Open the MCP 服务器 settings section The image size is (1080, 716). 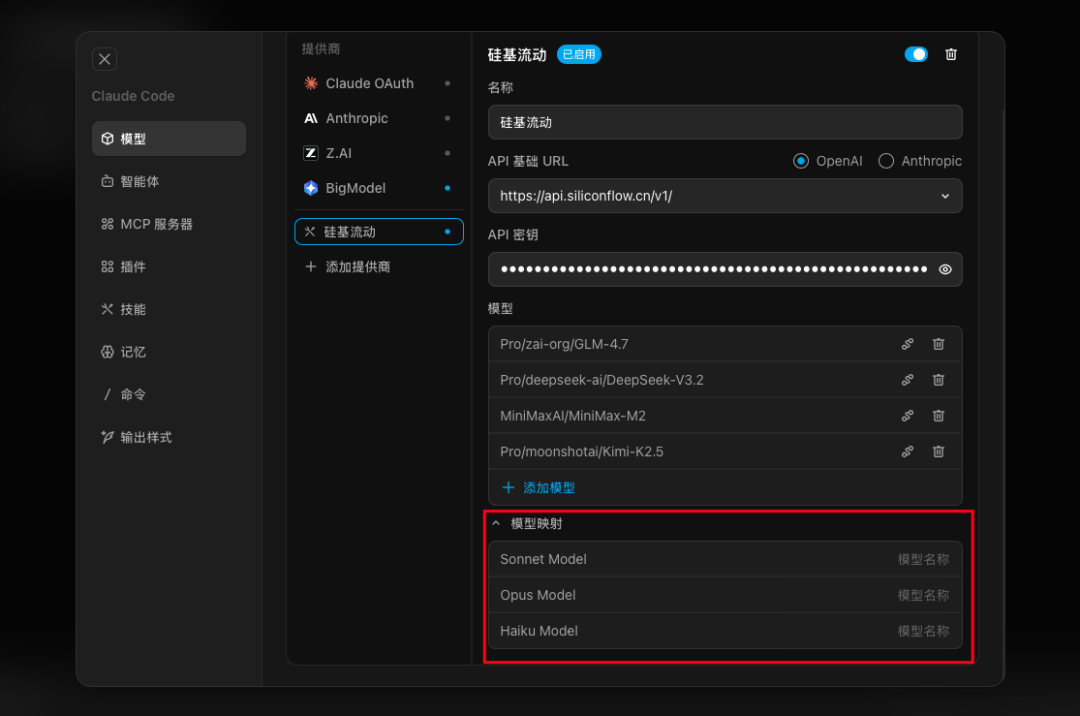pos(156,224)
